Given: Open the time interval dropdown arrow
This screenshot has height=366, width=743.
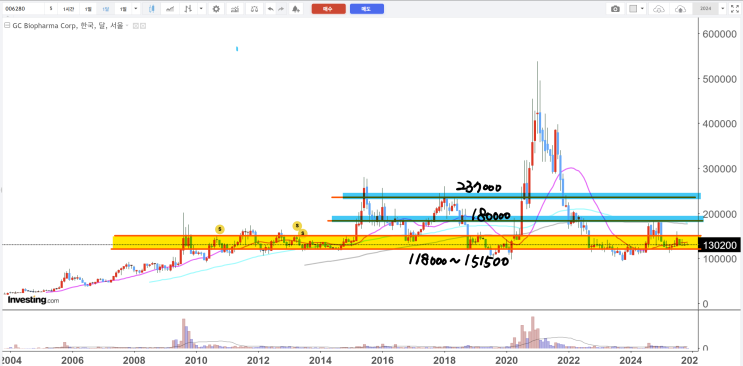Looking at the screenshot, I should (136, 9).
